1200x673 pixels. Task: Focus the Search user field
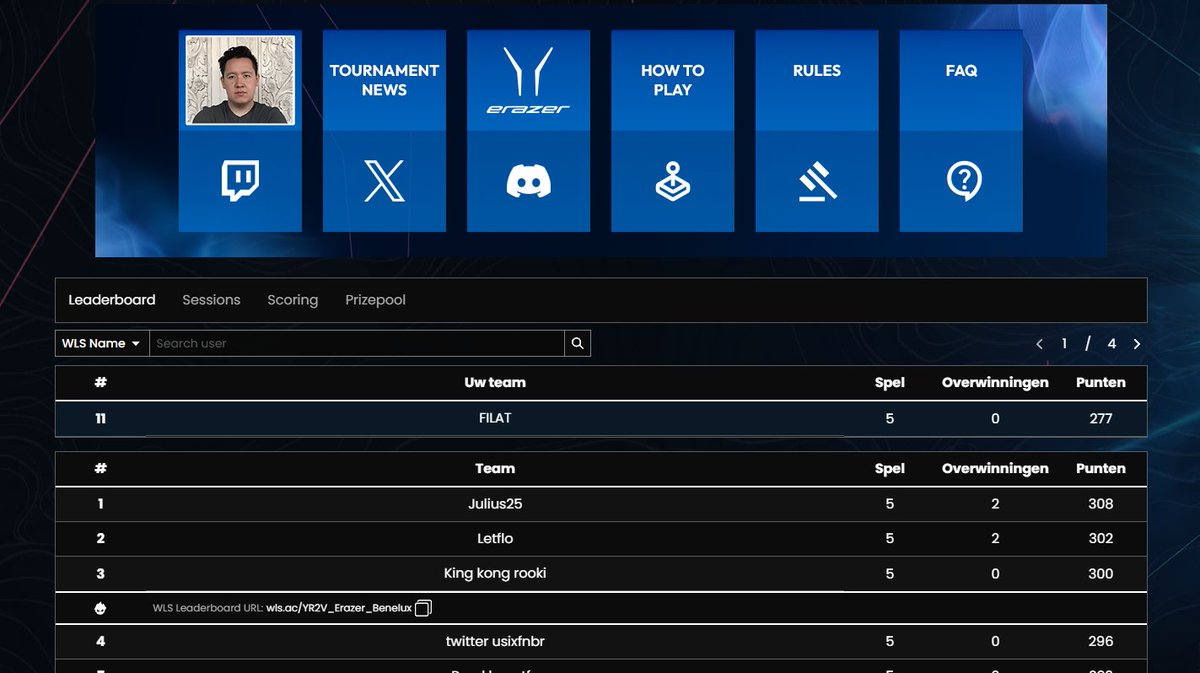pyautogui.click(x=357, y=343)
